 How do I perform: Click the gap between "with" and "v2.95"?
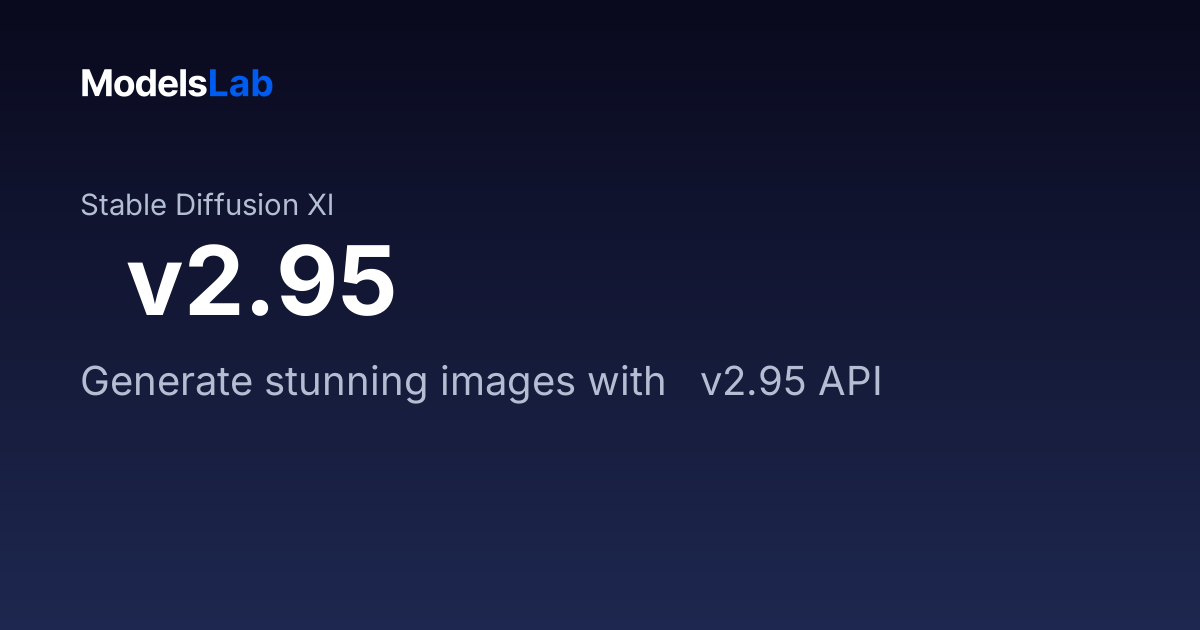tap(684, 382)
